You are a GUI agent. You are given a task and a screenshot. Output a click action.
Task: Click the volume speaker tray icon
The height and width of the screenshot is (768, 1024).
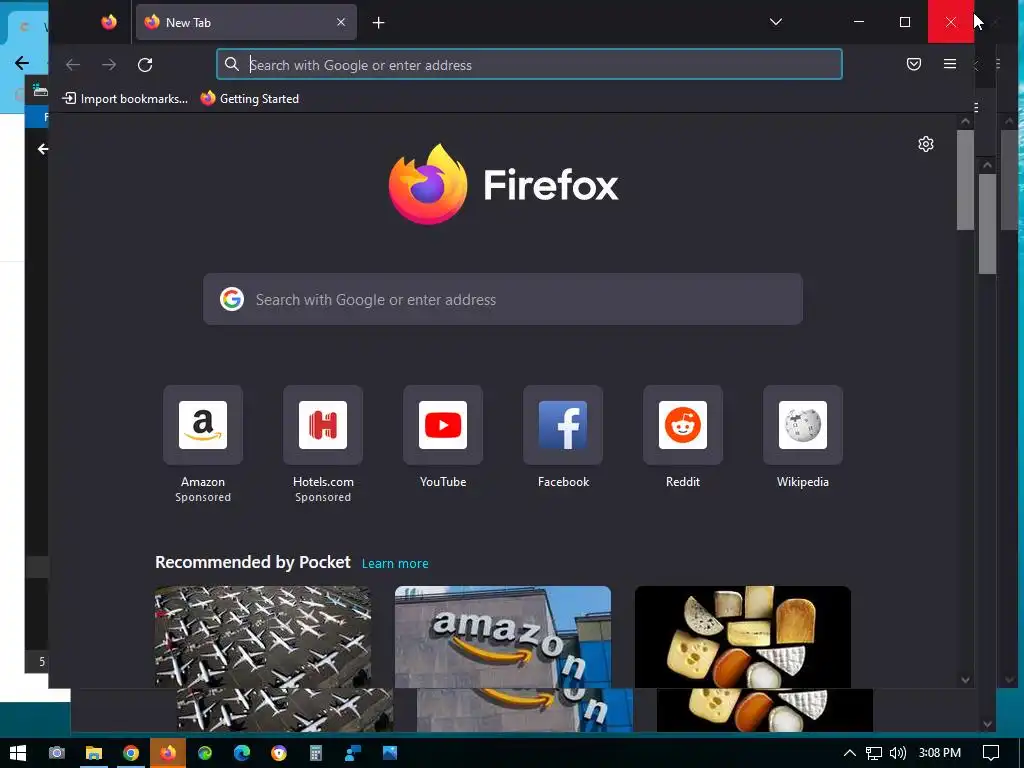click(898, 753)
